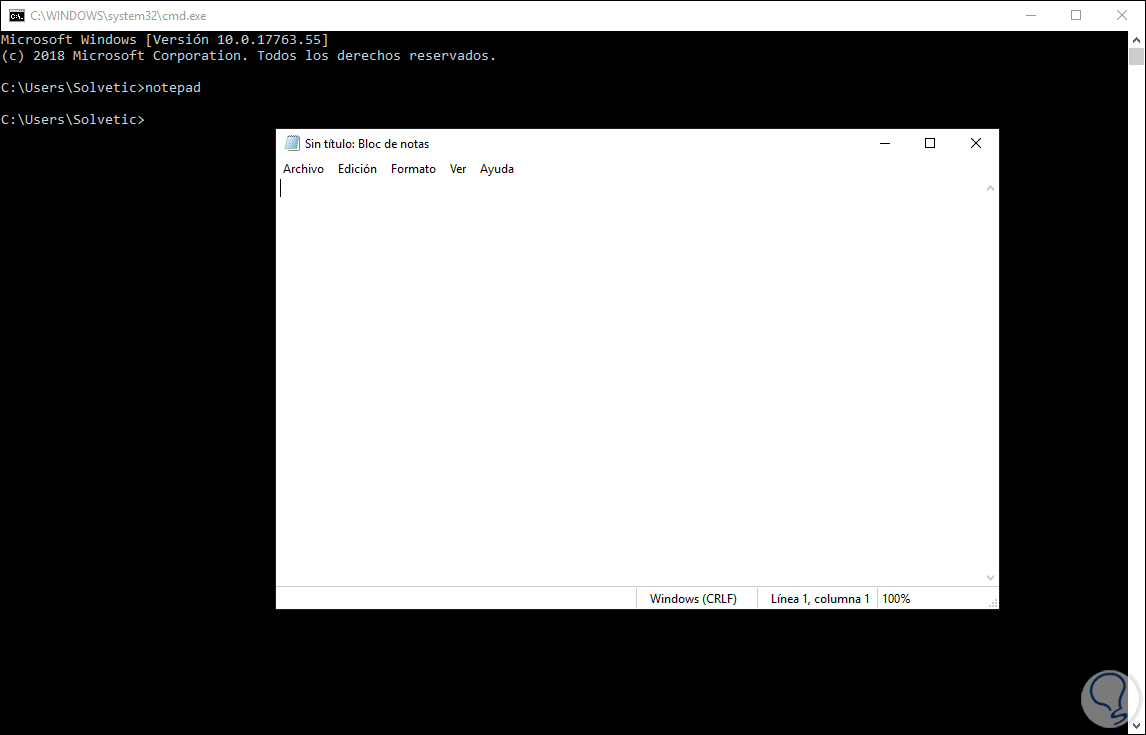Close the cmd.exe window
This screenshot has width=1146, height=735.
tap(1122, 15)
